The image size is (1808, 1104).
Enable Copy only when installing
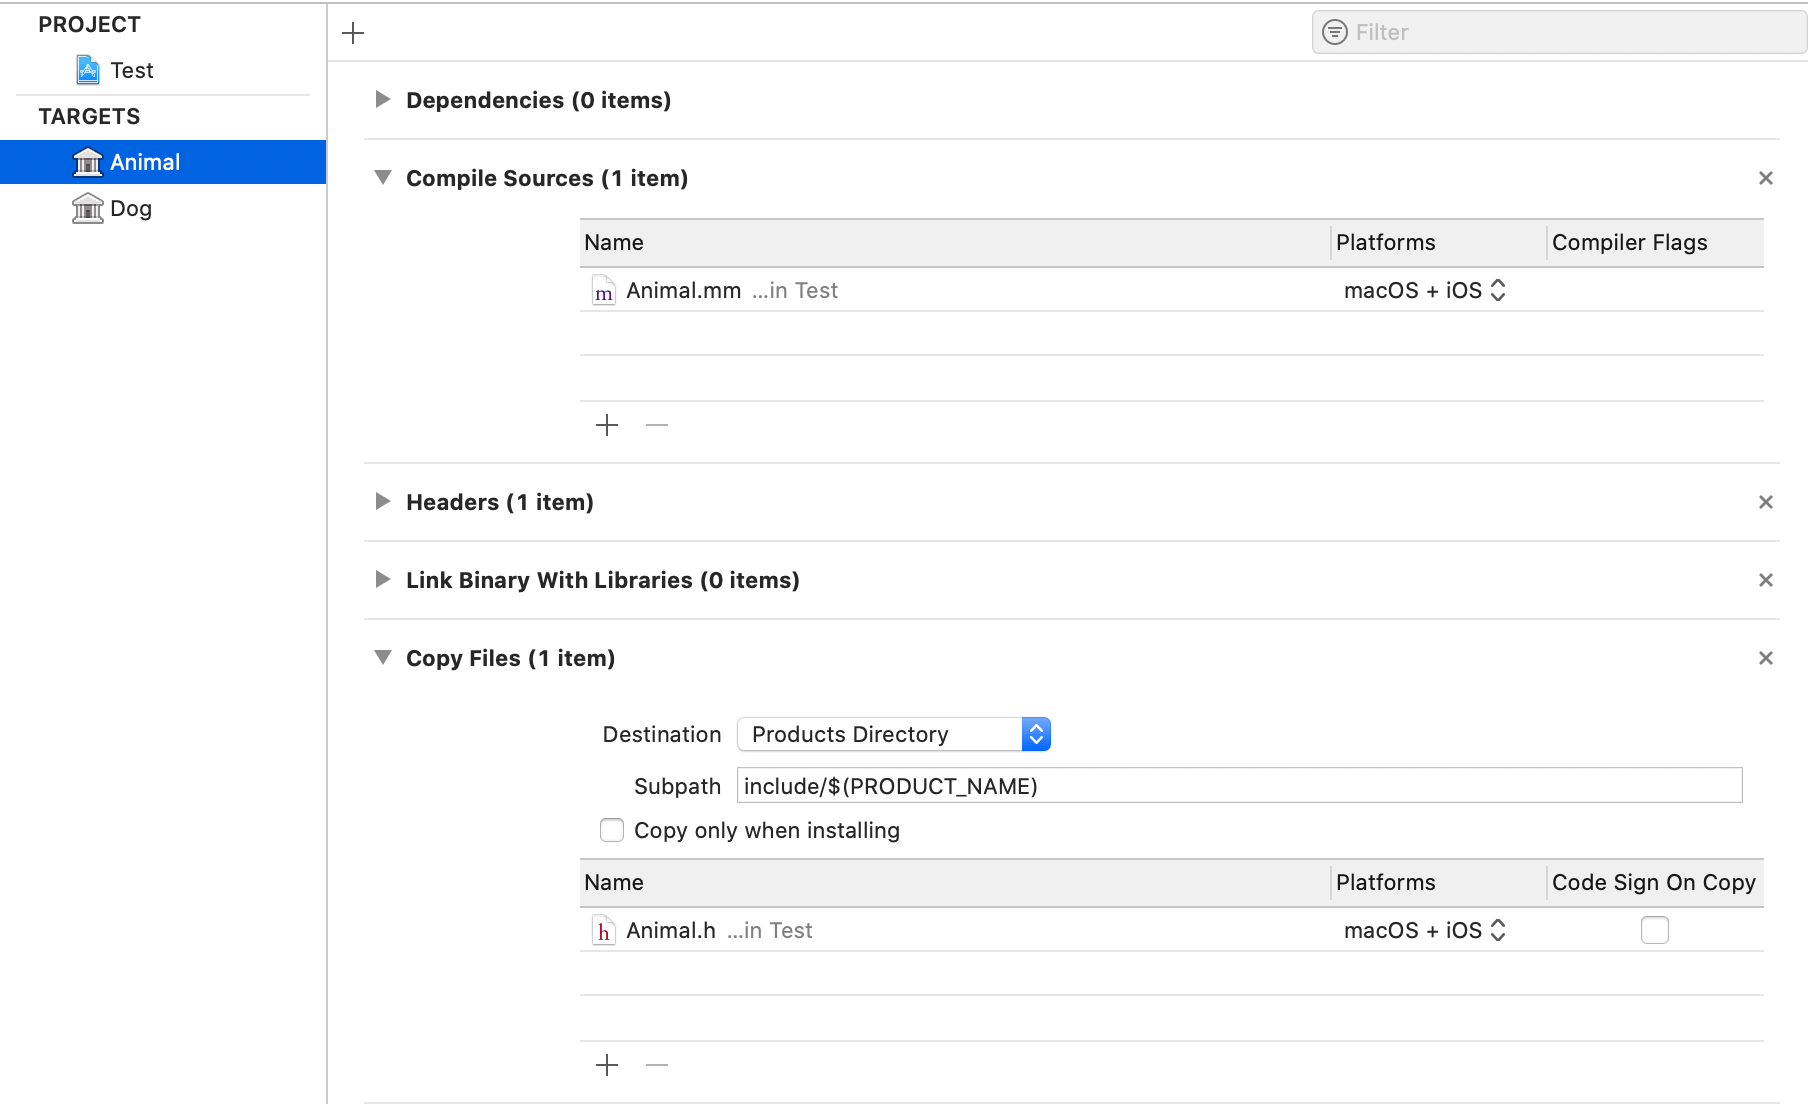611,830
